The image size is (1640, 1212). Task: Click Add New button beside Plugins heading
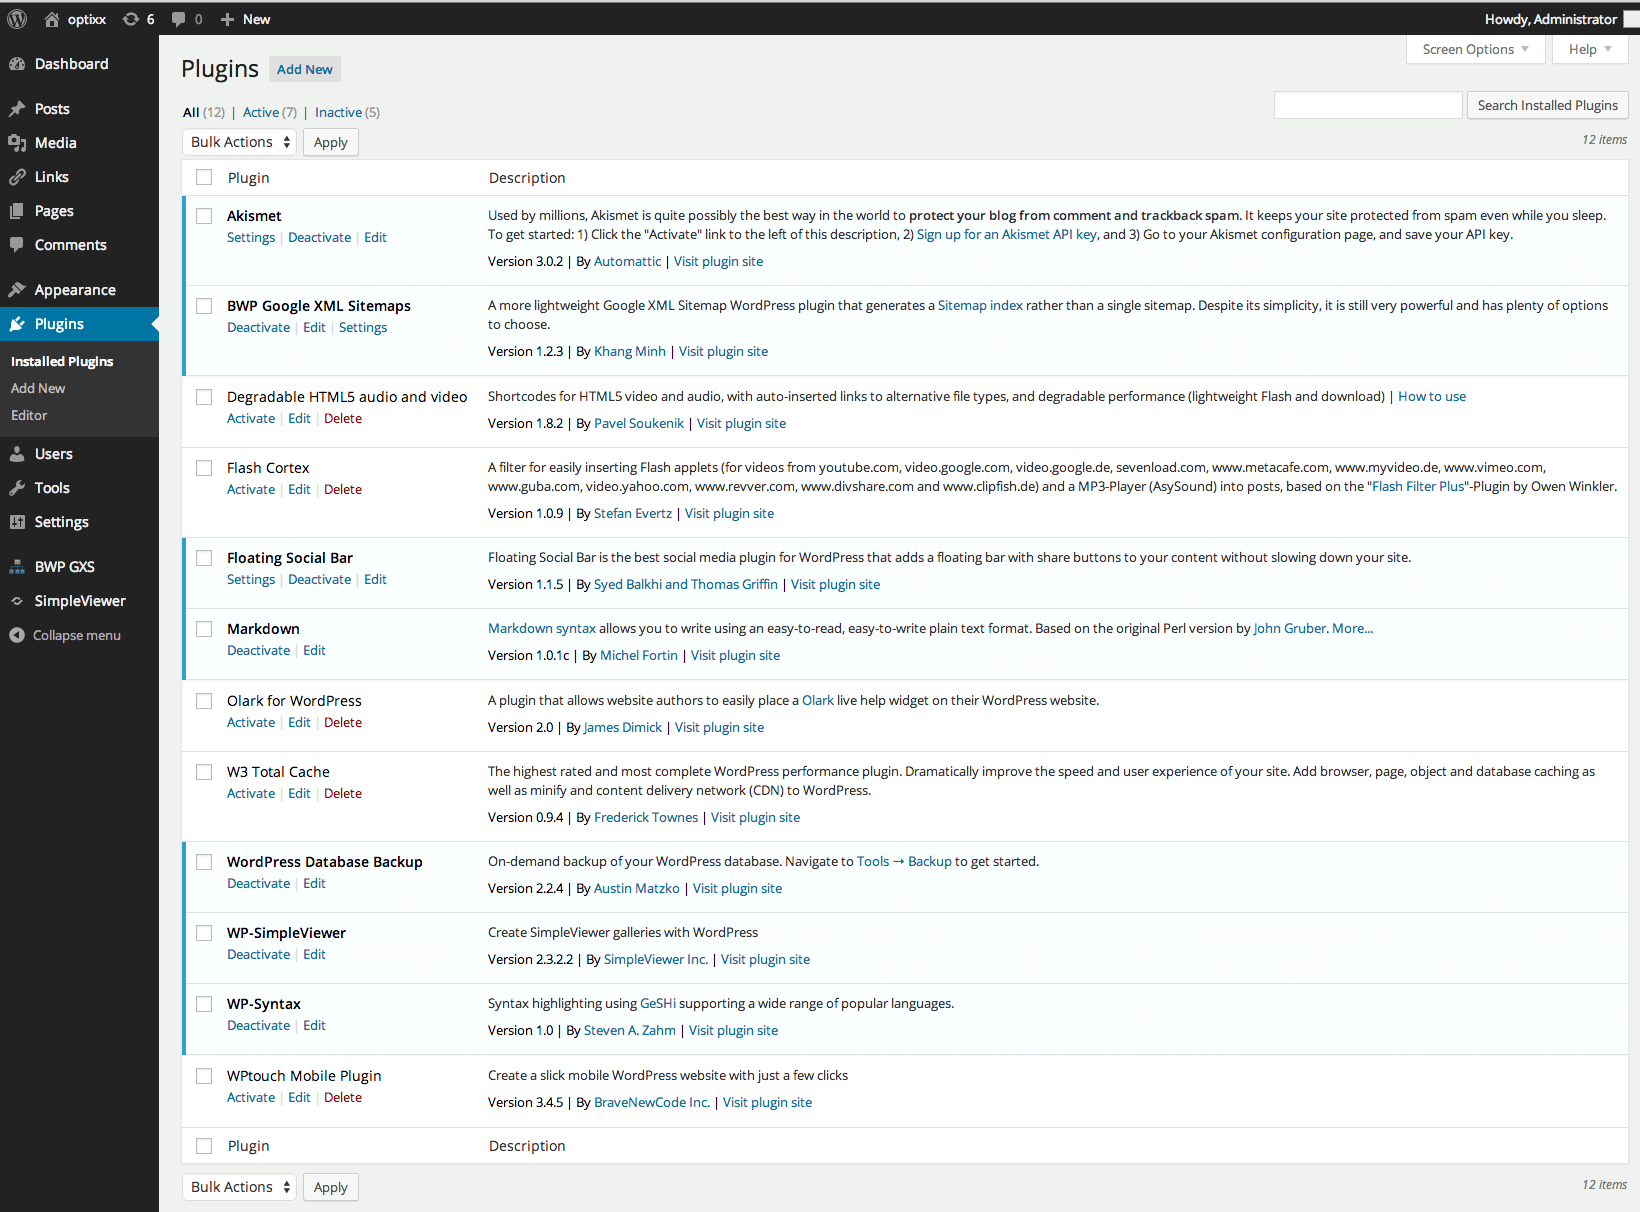[x=305, y=69]
